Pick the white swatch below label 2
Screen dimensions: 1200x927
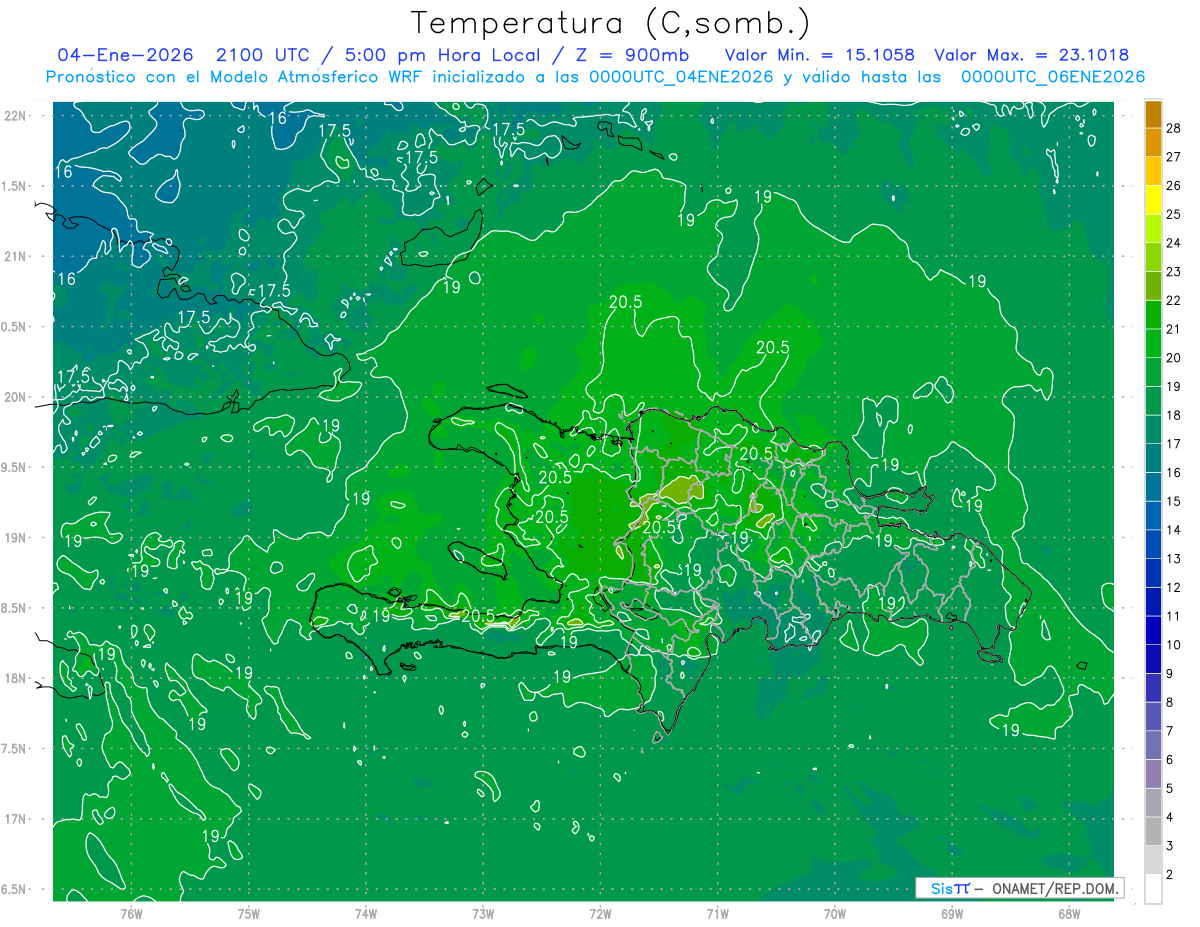coord(1153,889)
